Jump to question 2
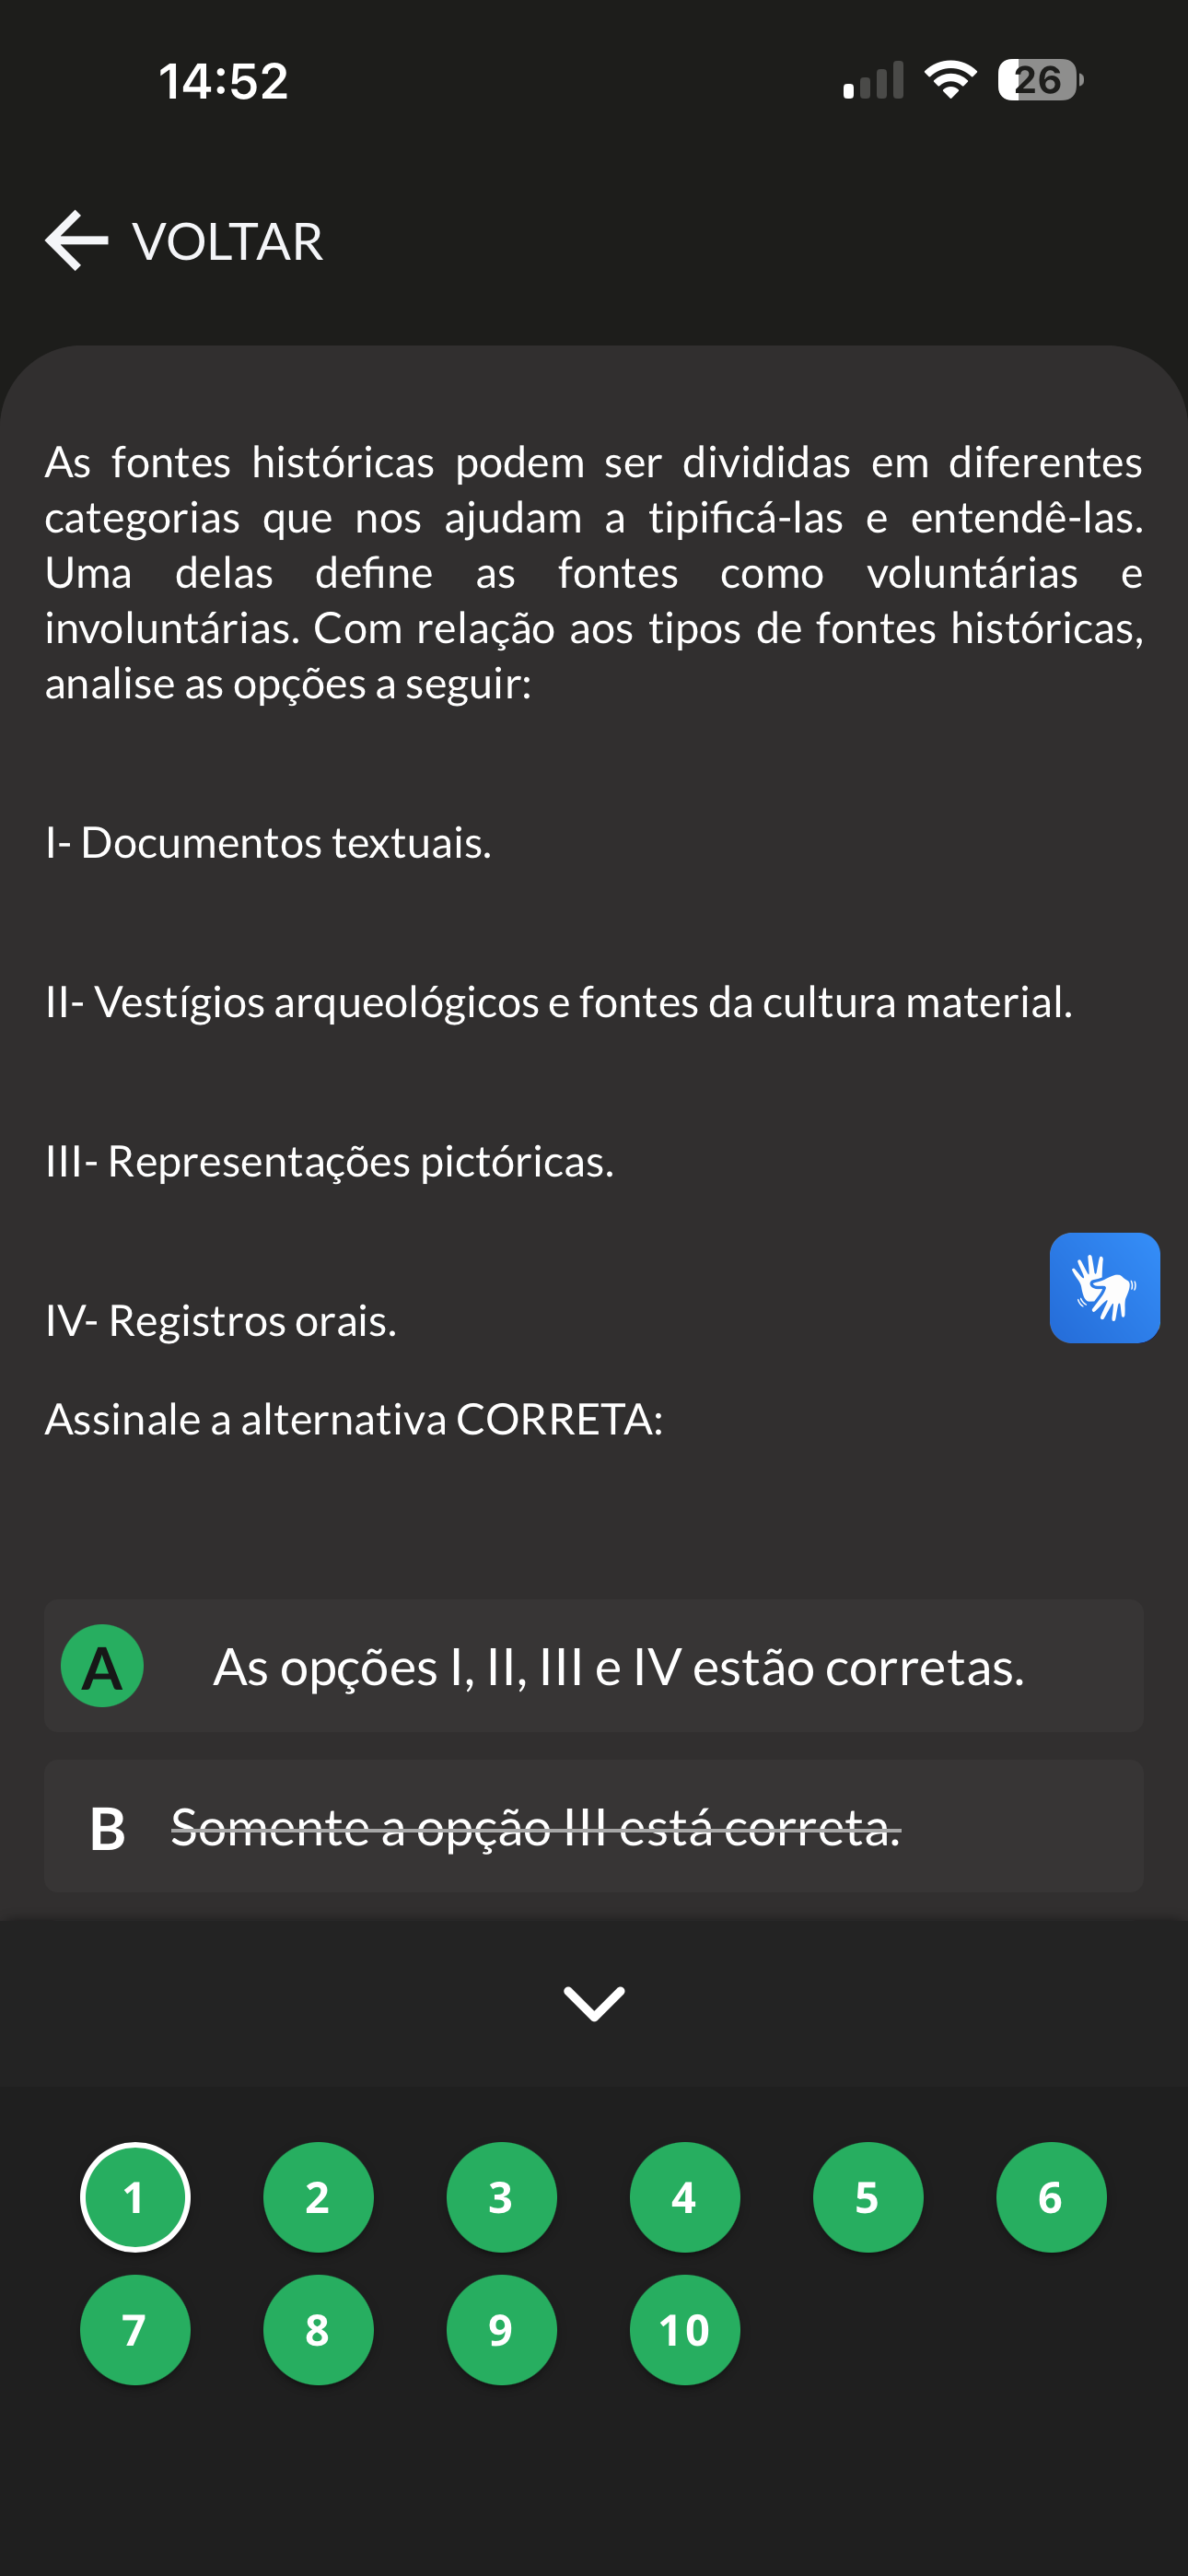 318,2197
